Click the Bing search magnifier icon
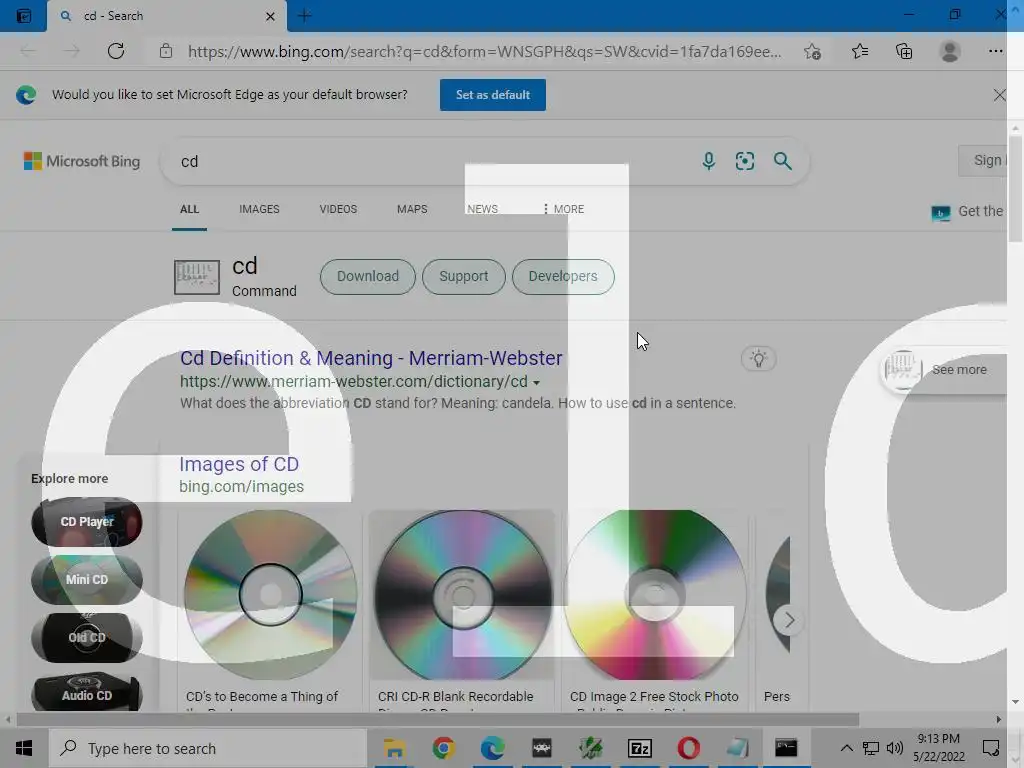Image resolution: width=1024 pixels, height=768 pixels. tap(782, 161)
